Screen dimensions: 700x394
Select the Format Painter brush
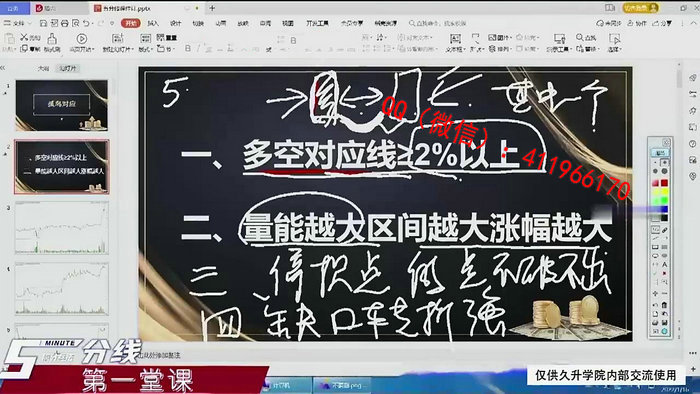point(52,38)
